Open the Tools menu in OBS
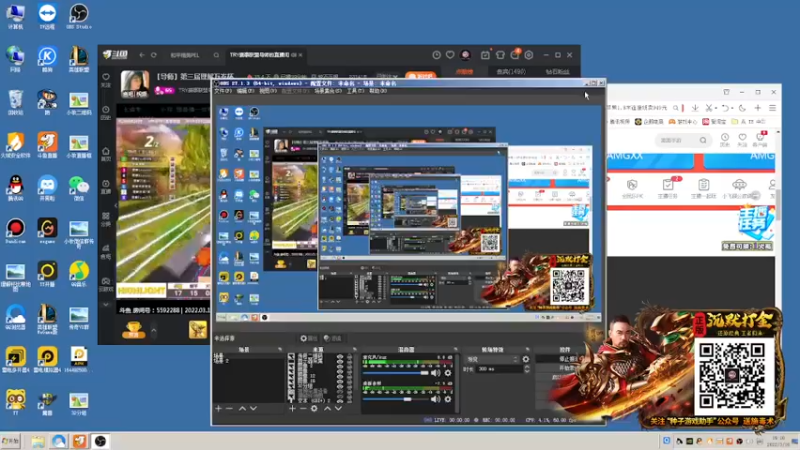Image resolution: width=800 pixels, height=450 pixels. tap(355, 91)
